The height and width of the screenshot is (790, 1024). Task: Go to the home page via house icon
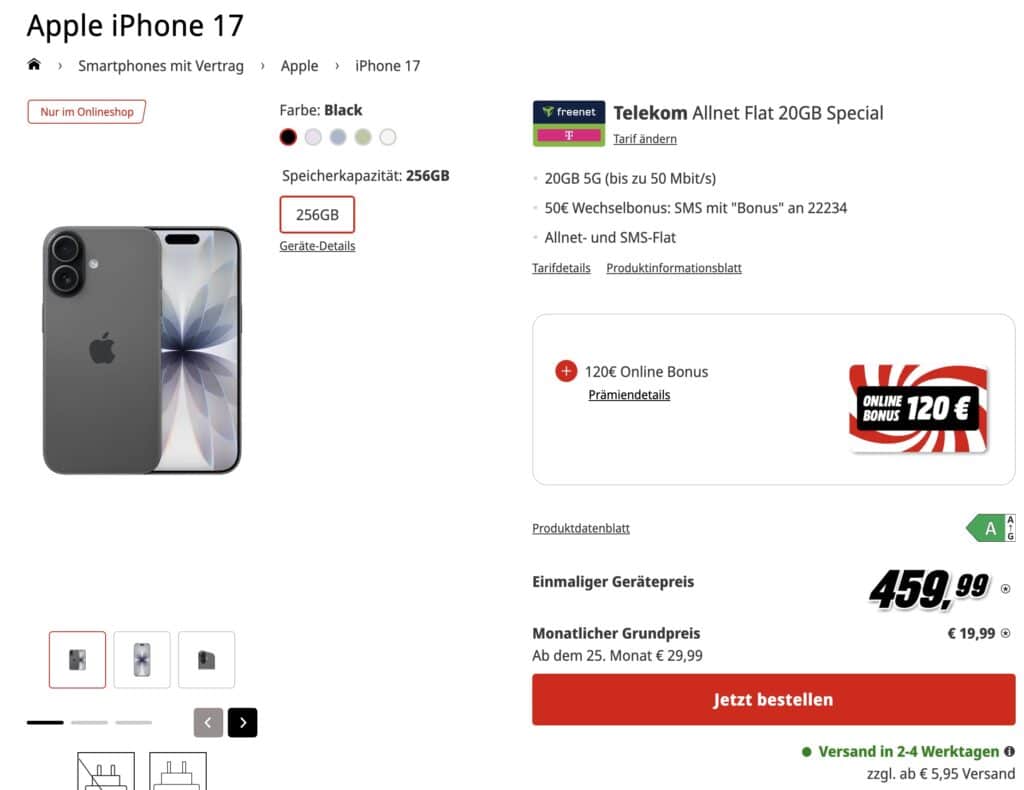[34, 64]
